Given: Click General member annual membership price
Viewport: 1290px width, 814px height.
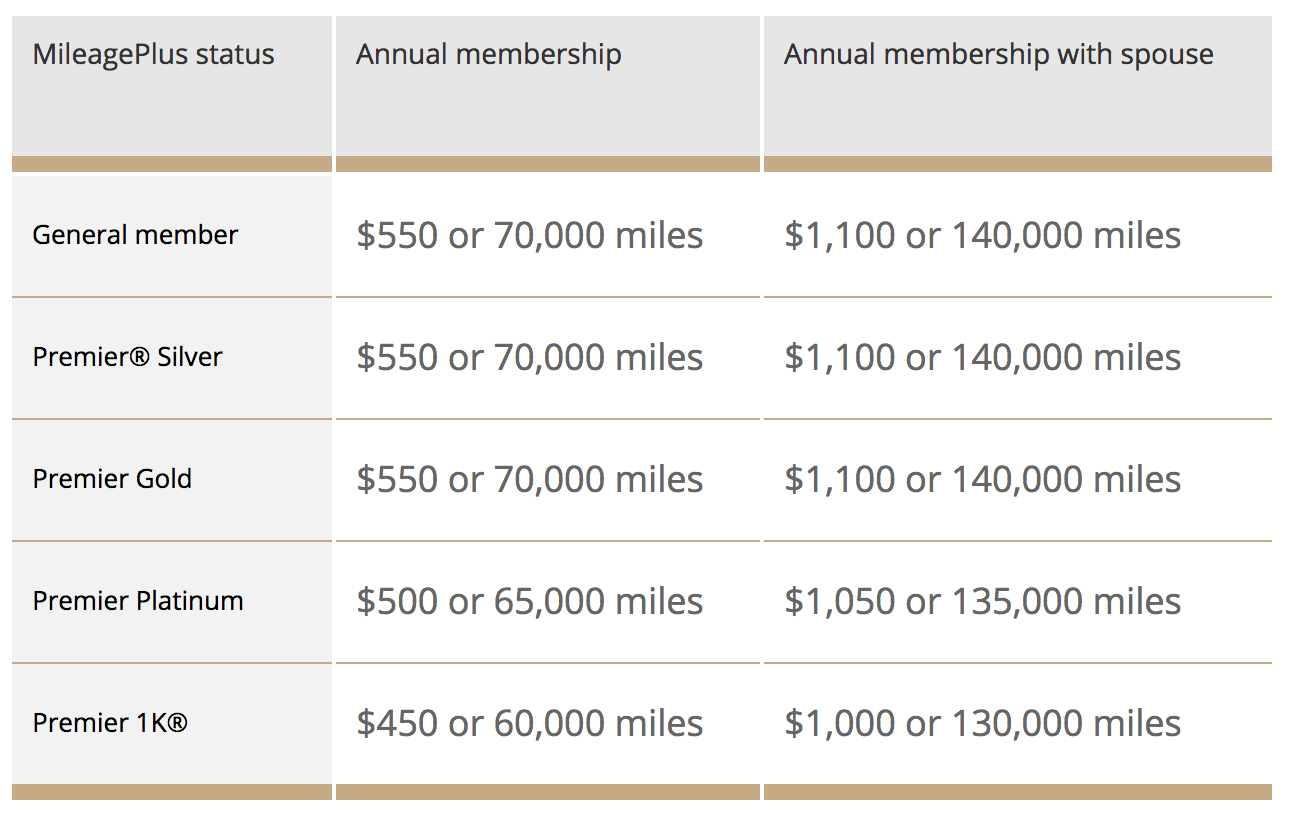Looking at the screenshot, I should pos(529,236).
